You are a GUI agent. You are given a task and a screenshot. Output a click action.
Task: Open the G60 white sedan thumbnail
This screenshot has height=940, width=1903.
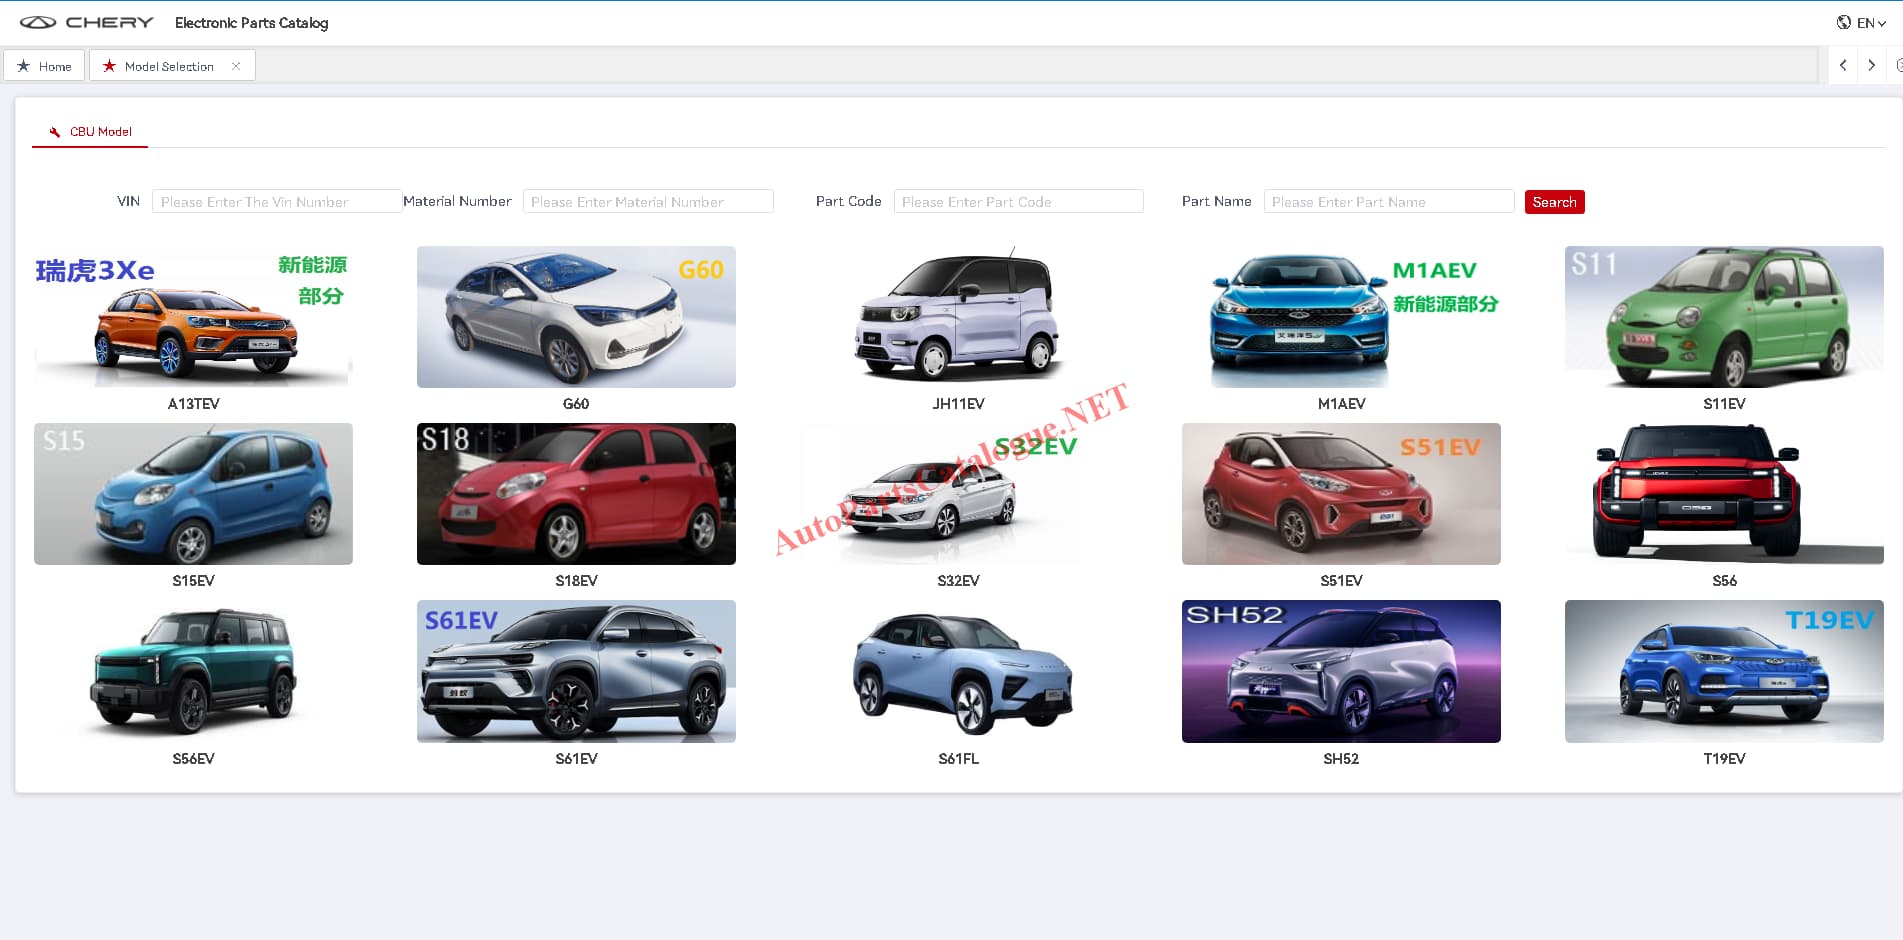pyautogui.click(x=576, y=317)
